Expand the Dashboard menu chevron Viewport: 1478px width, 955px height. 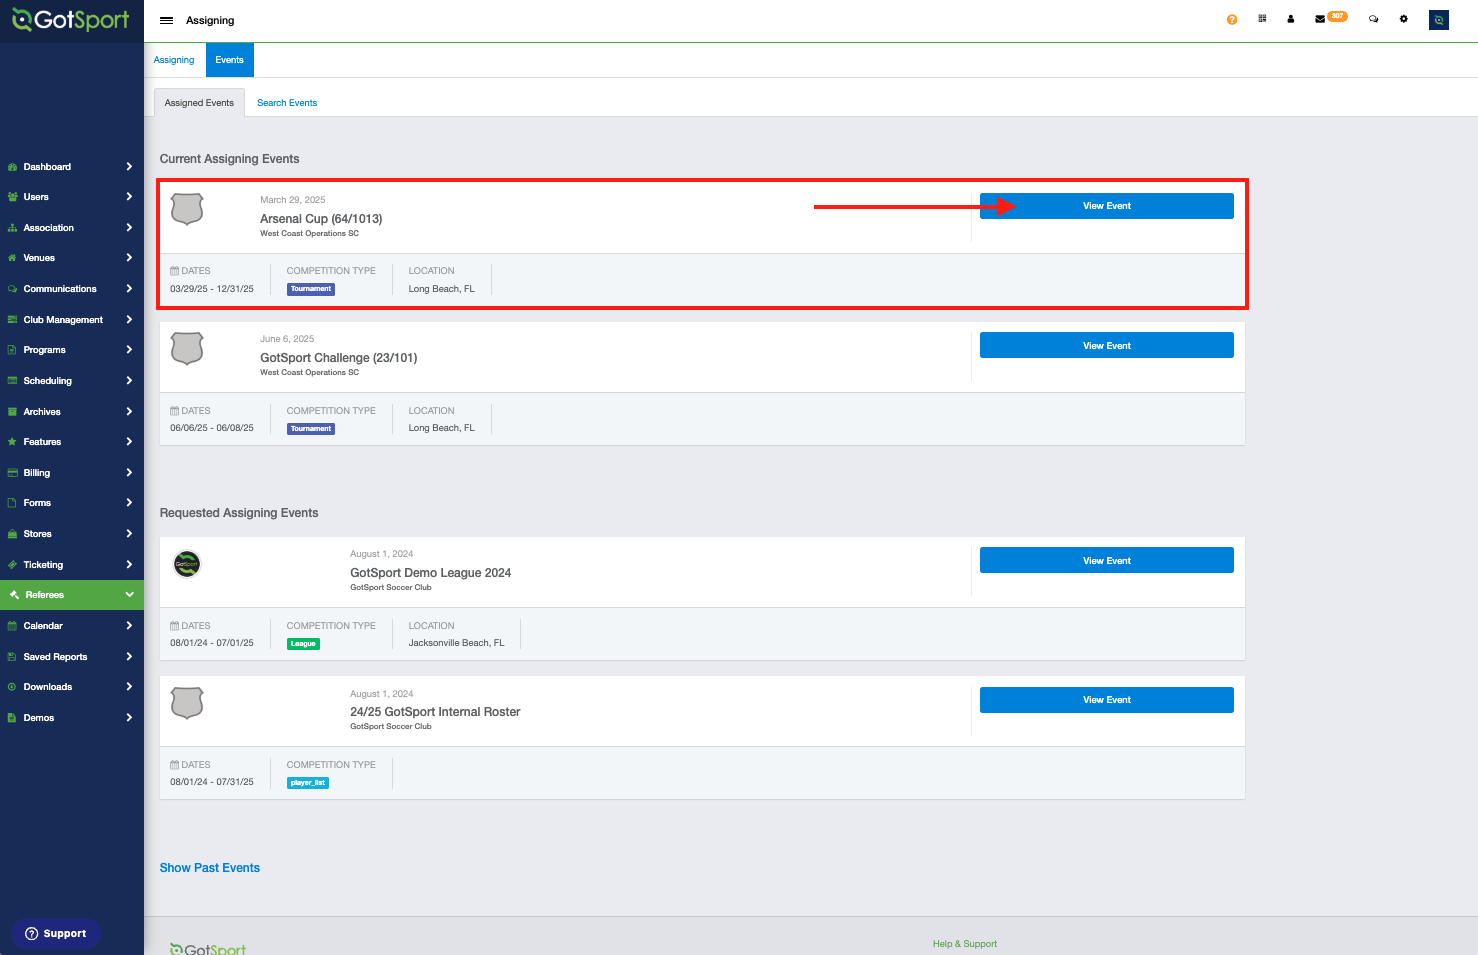tap(129, 167)
